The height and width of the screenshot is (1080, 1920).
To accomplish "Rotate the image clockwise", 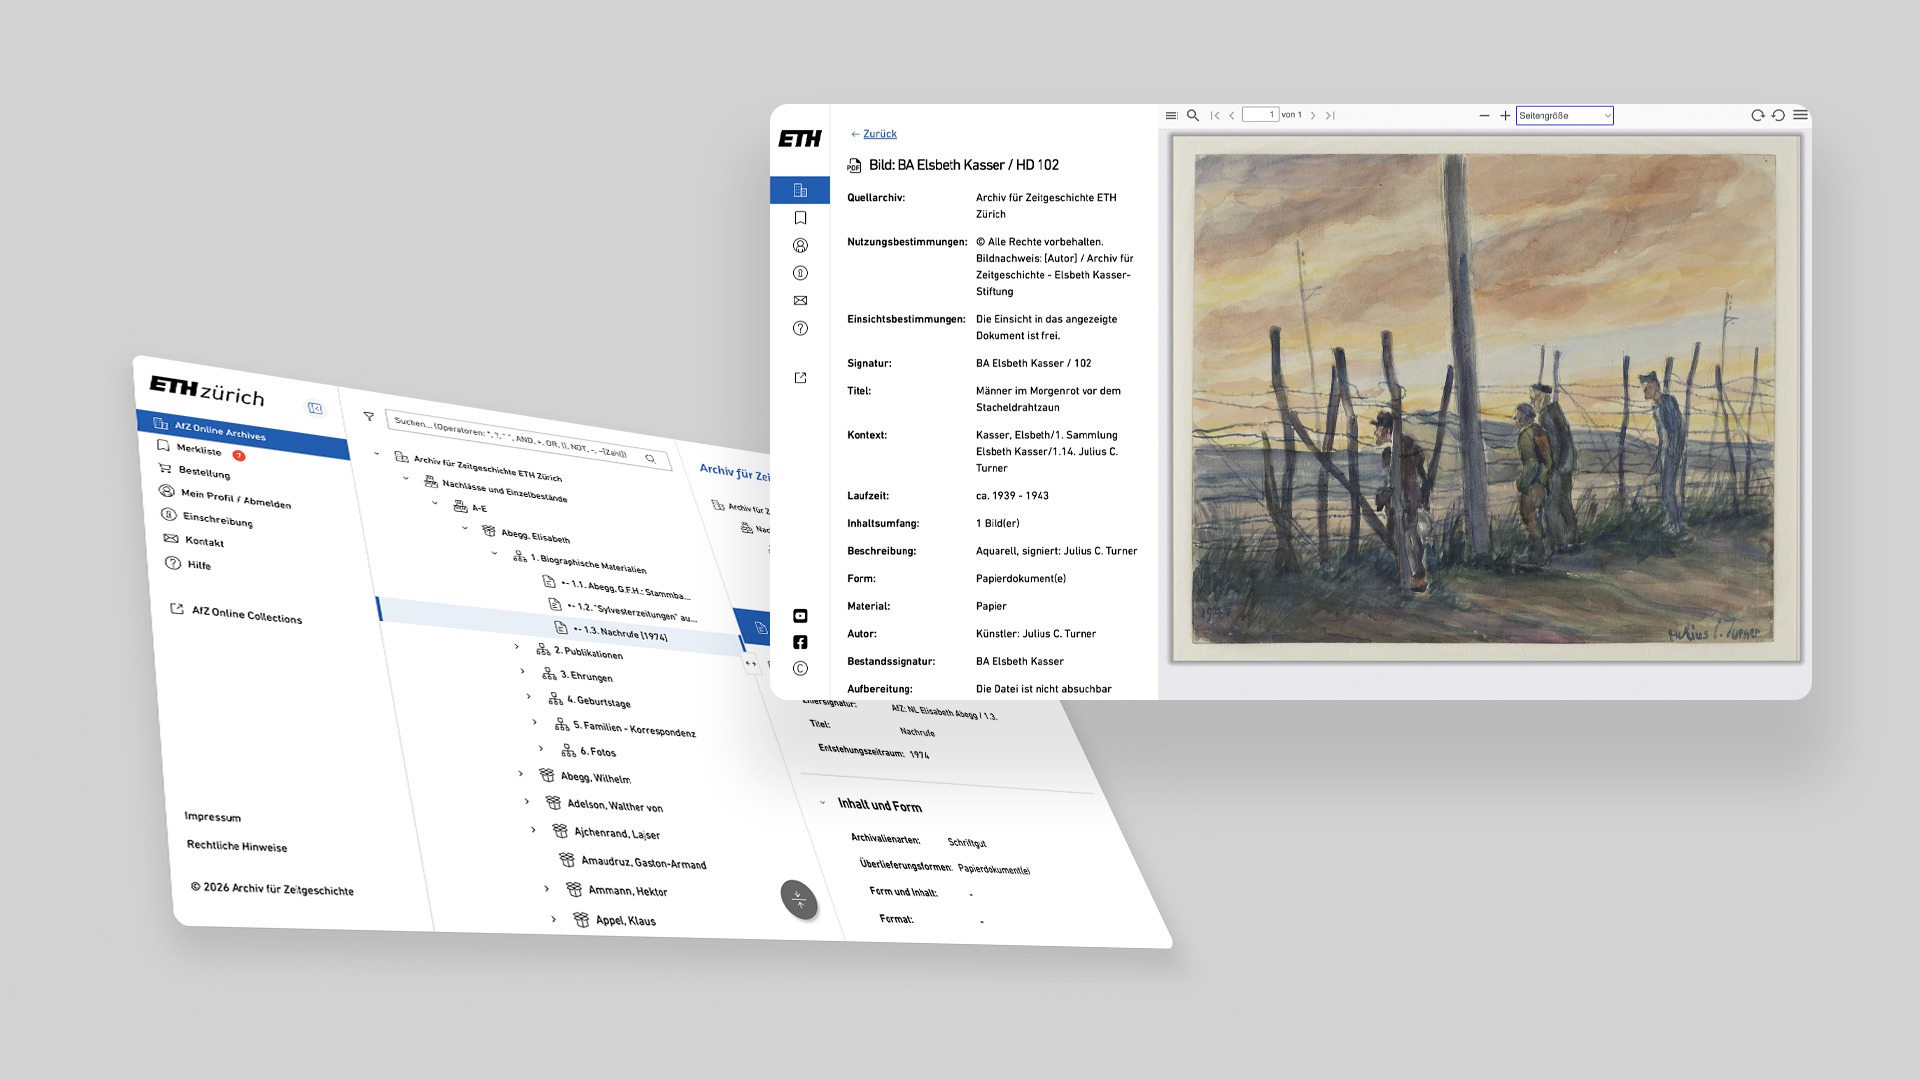I will click(1757, 116).
